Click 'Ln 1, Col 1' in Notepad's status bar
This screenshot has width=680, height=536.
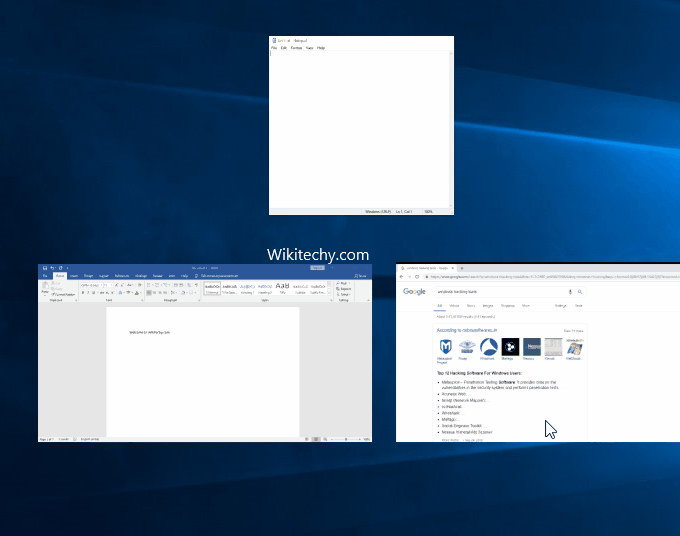(x=404, y=212)
